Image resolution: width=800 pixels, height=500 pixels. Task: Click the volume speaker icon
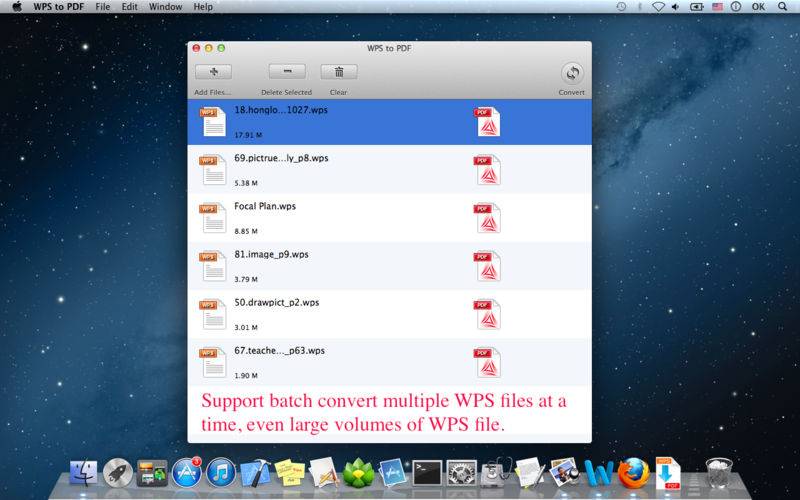click(x=676, y=7)
